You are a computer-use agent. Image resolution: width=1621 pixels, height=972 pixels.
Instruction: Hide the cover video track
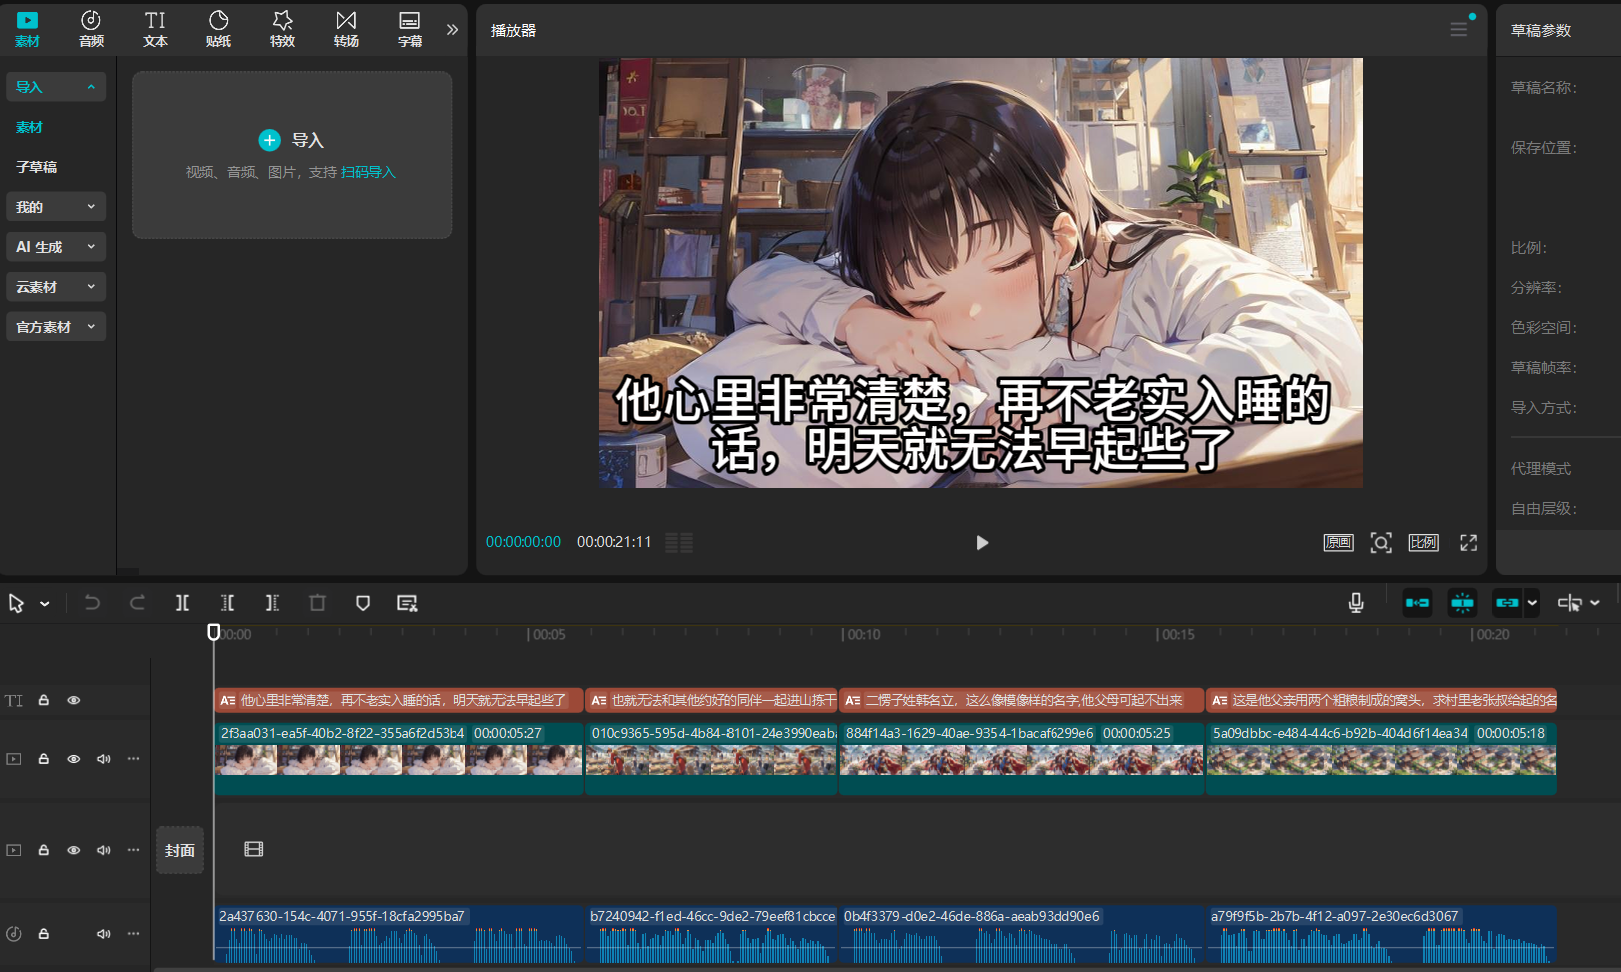74,850
